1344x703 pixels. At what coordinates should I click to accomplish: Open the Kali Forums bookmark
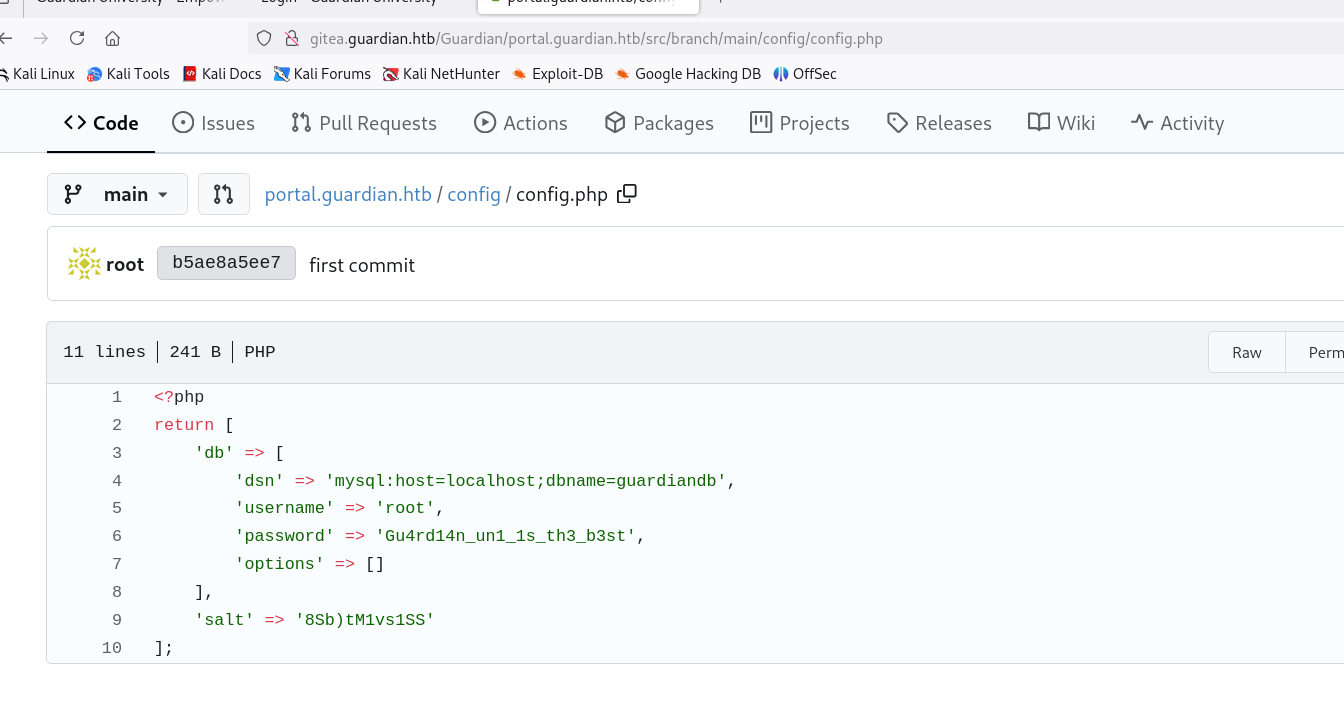[x=322, y=74]
